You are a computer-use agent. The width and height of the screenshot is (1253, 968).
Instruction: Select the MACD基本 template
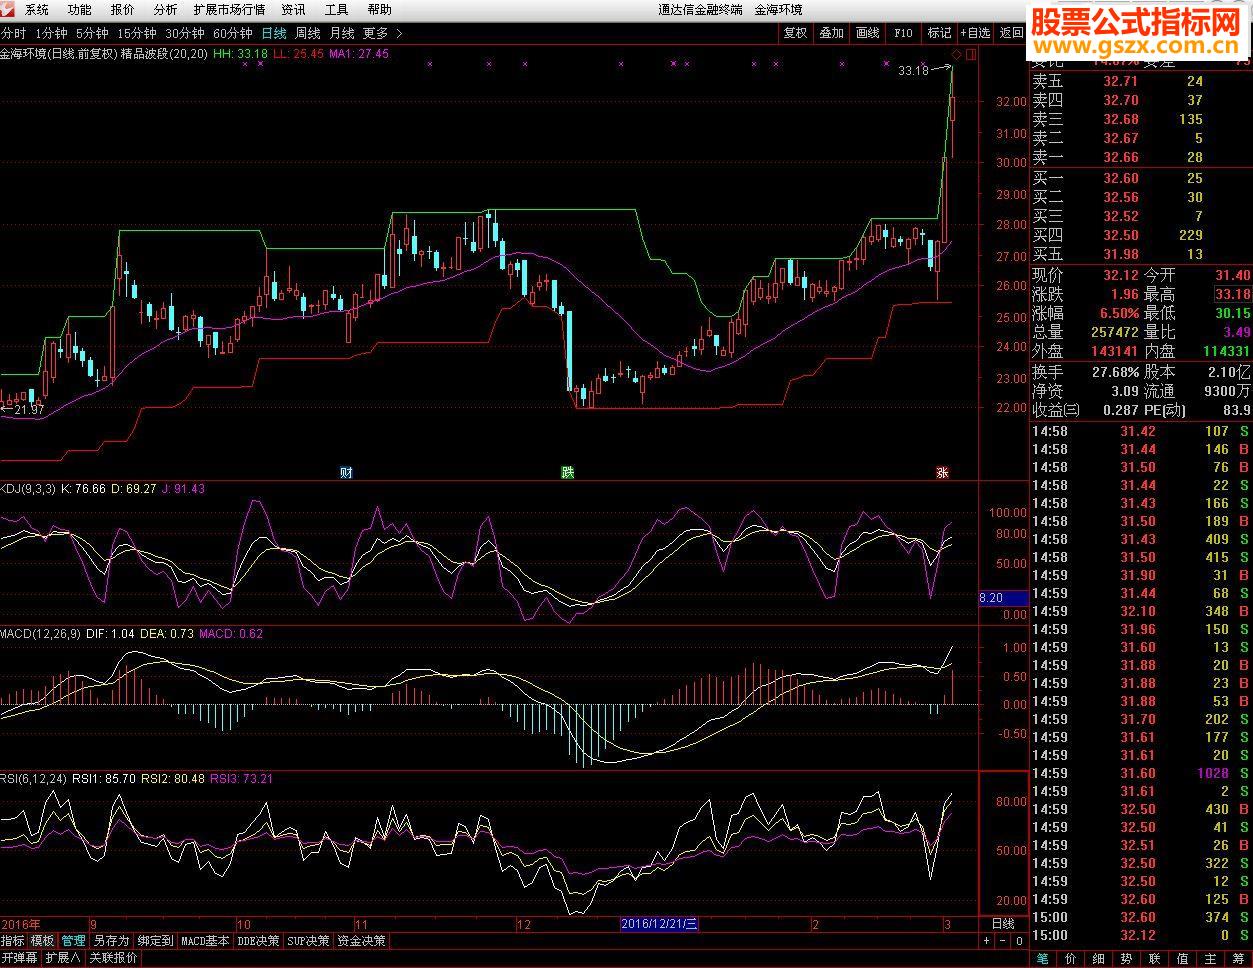pyautogui.click(x=205, y=941)
